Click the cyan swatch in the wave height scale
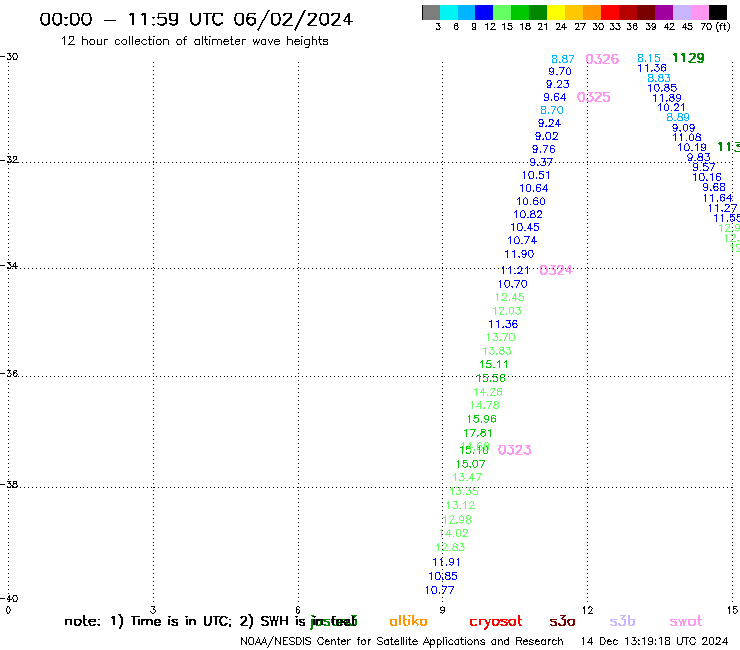The image size is (740, 650). [448, 12]
